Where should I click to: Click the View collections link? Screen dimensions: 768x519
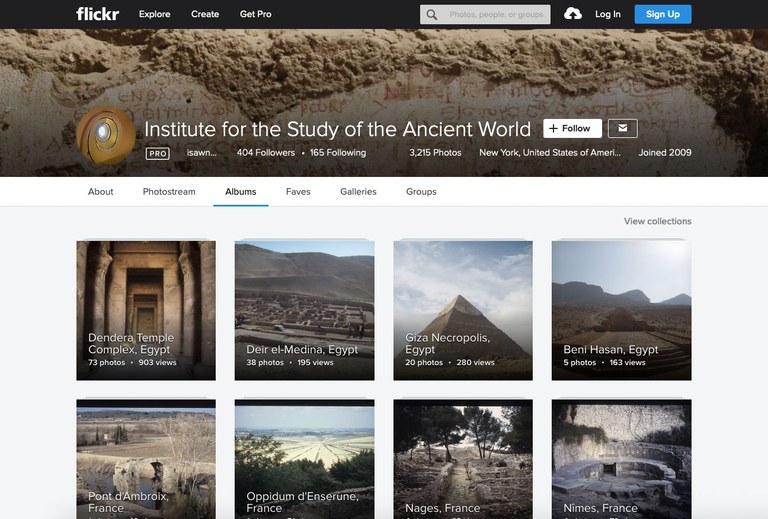click(657, 221)
